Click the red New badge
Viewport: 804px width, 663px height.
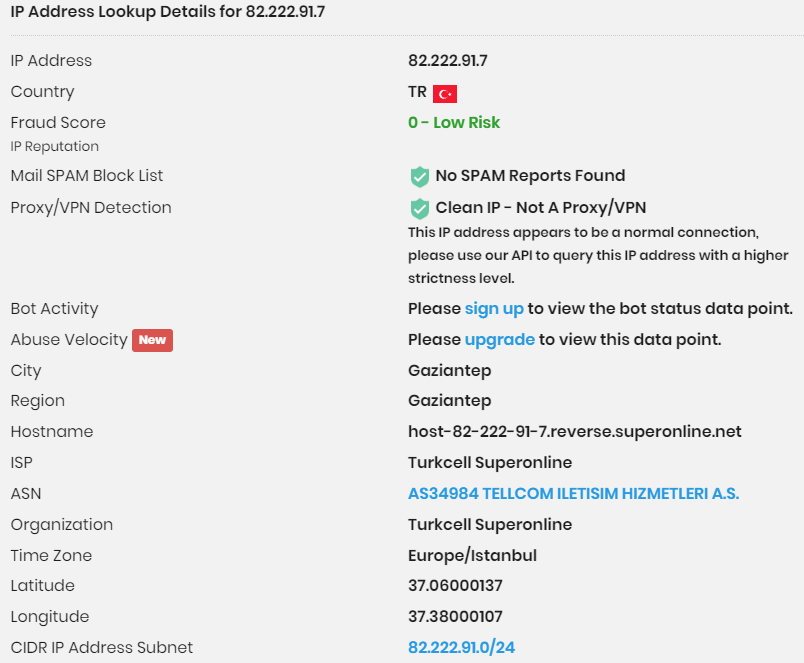click(152, 340)
